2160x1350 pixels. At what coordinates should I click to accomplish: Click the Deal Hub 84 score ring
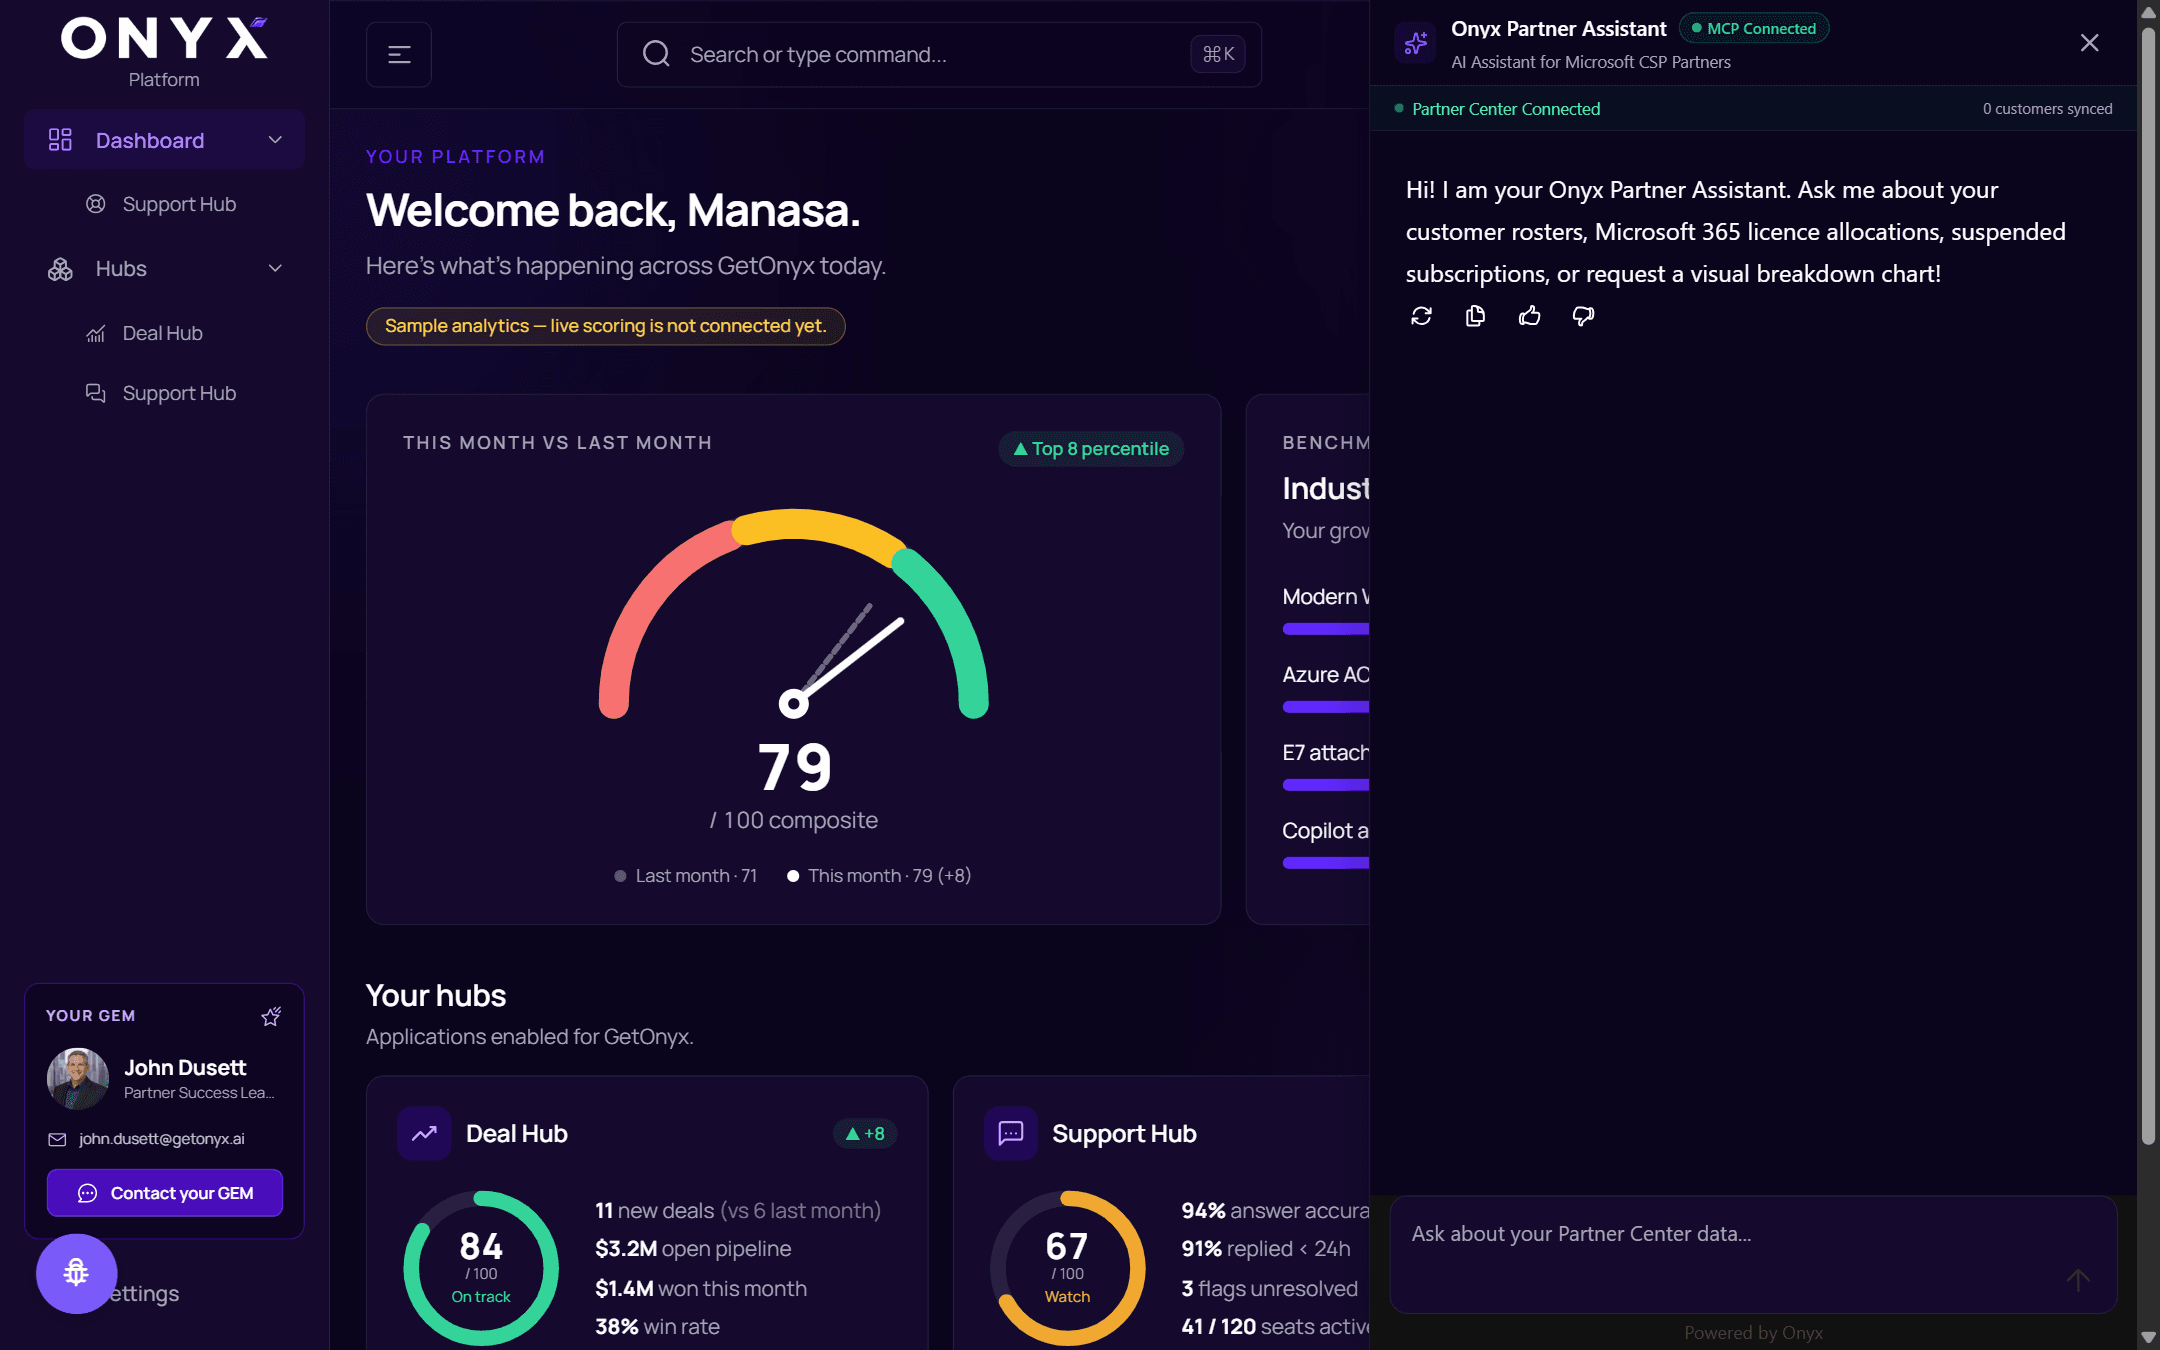coord(481,1268)
